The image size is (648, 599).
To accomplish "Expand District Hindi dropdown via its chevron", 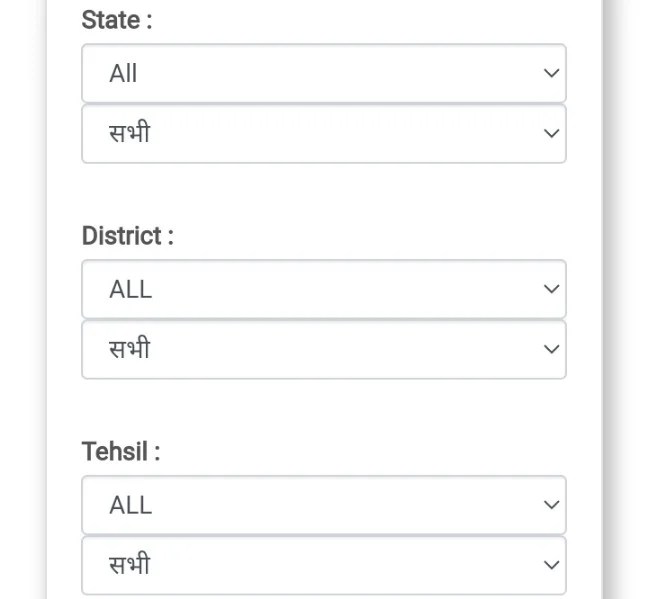I will [x=550, y=349].
